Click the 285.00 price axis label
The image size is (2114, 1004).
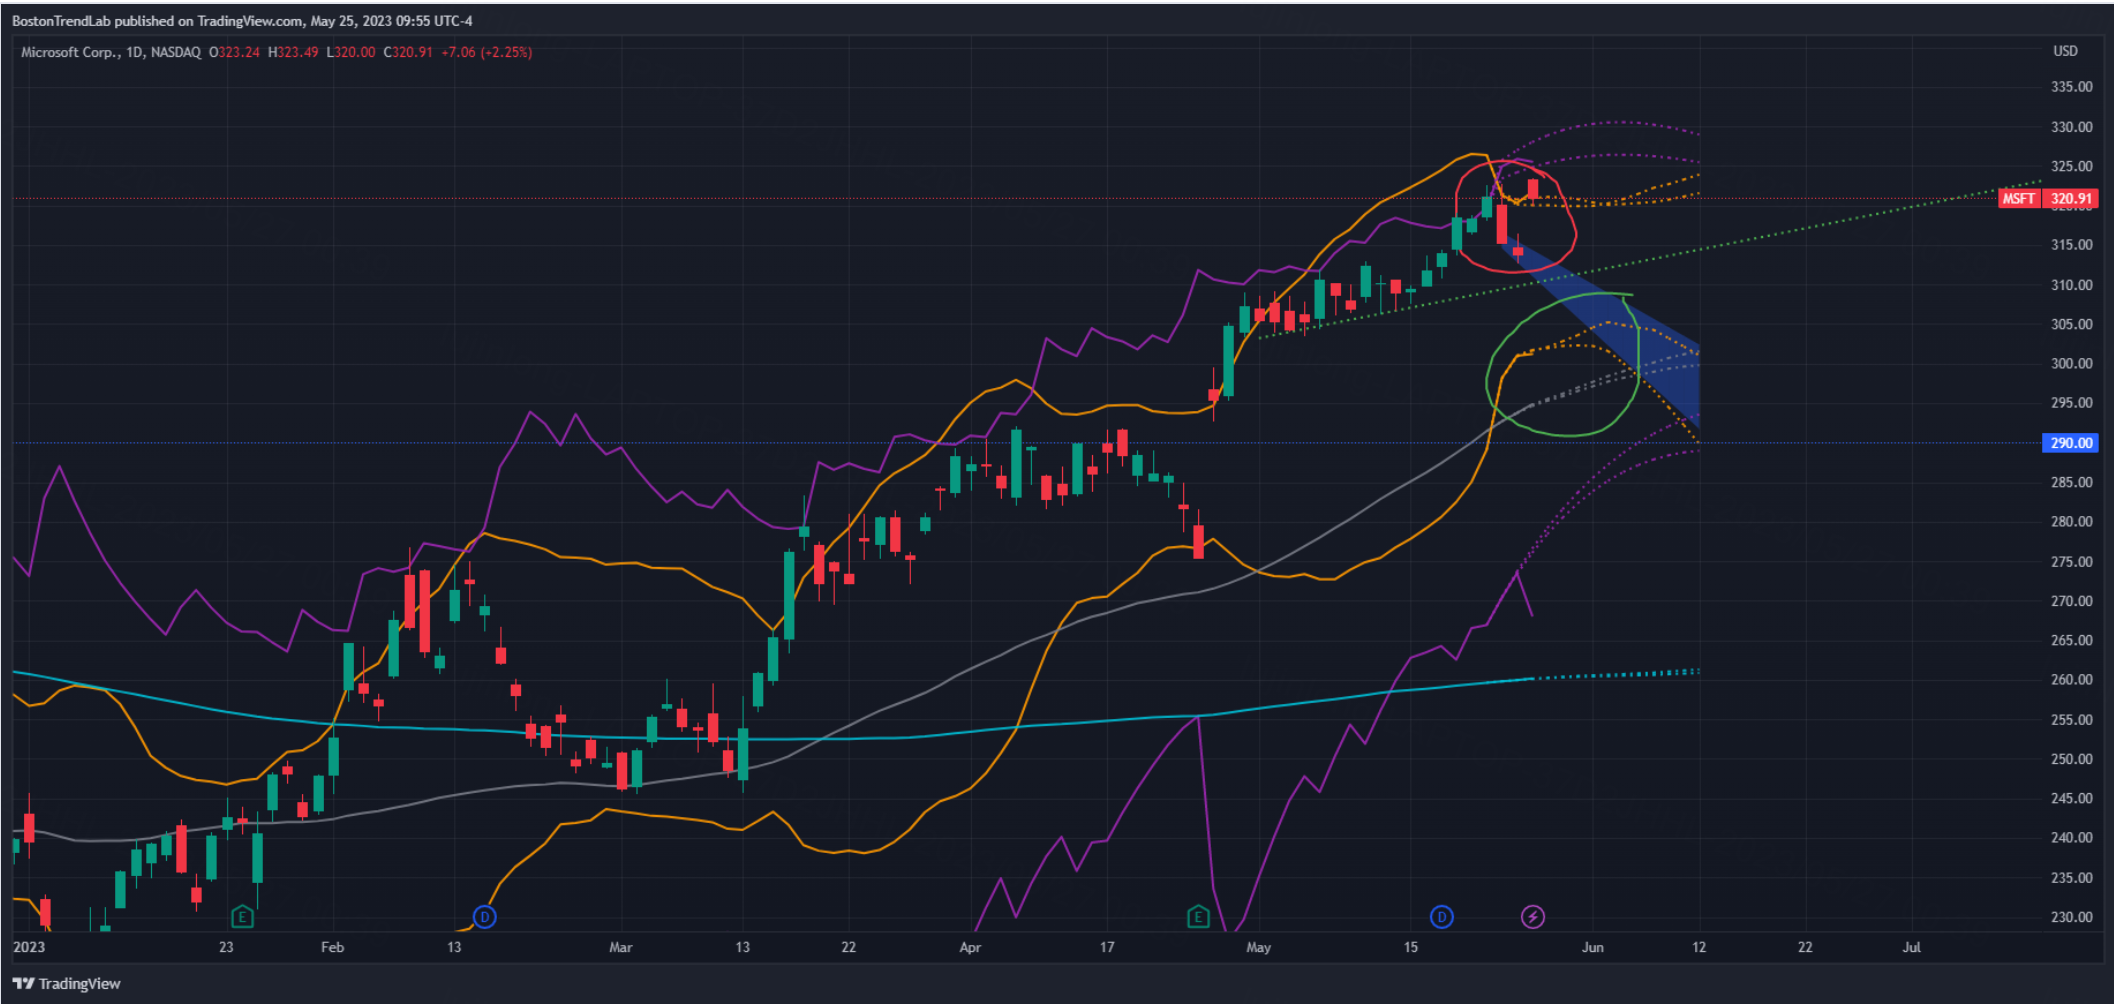click(x=2071, y=482)
